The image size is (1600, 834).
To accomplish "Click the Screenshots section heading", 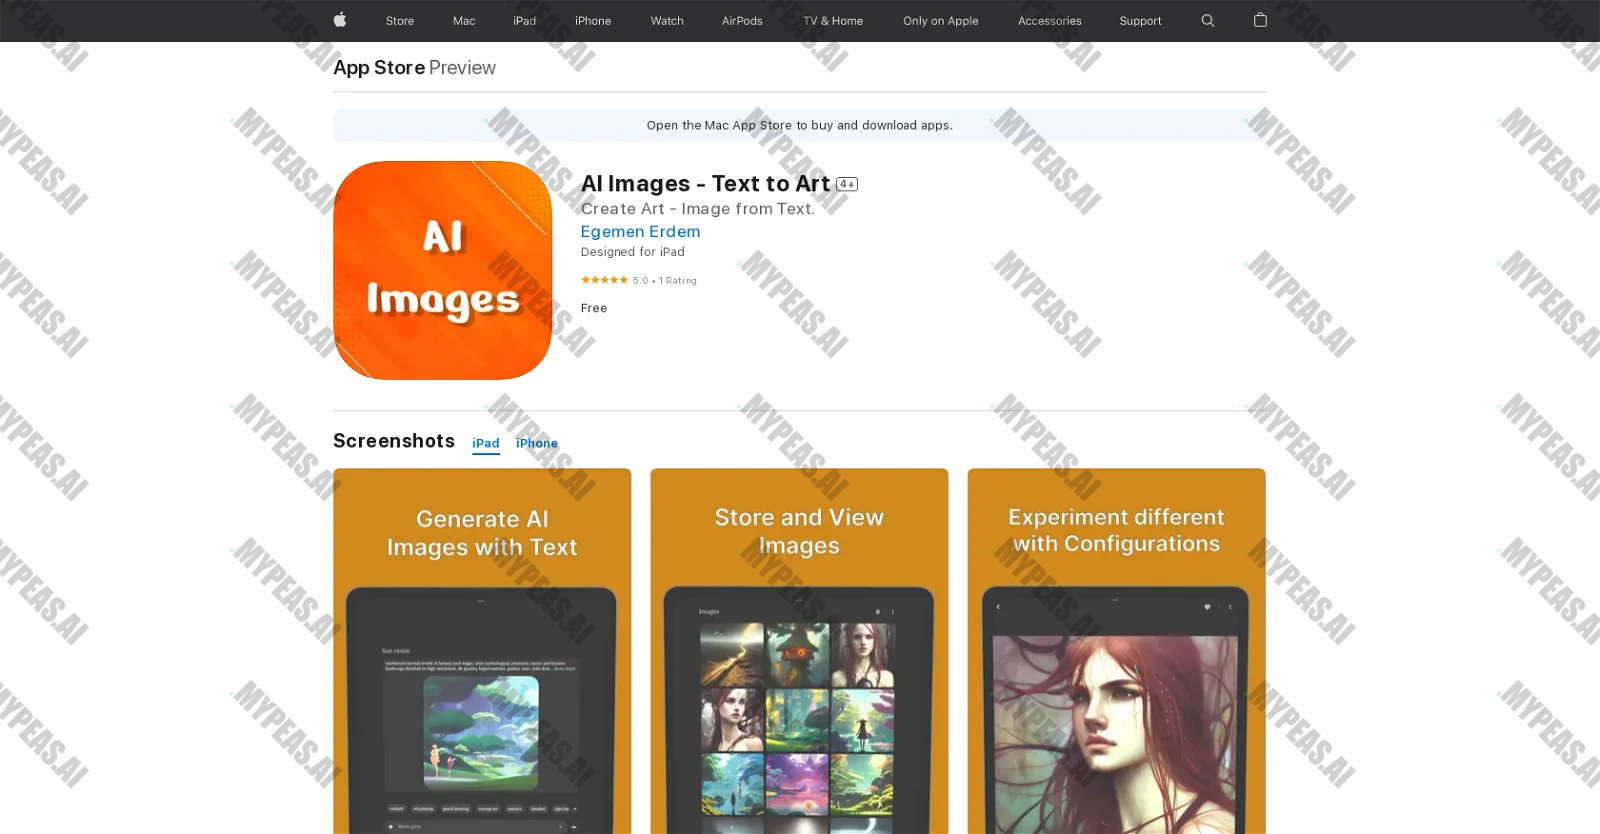I will [394, 441].
